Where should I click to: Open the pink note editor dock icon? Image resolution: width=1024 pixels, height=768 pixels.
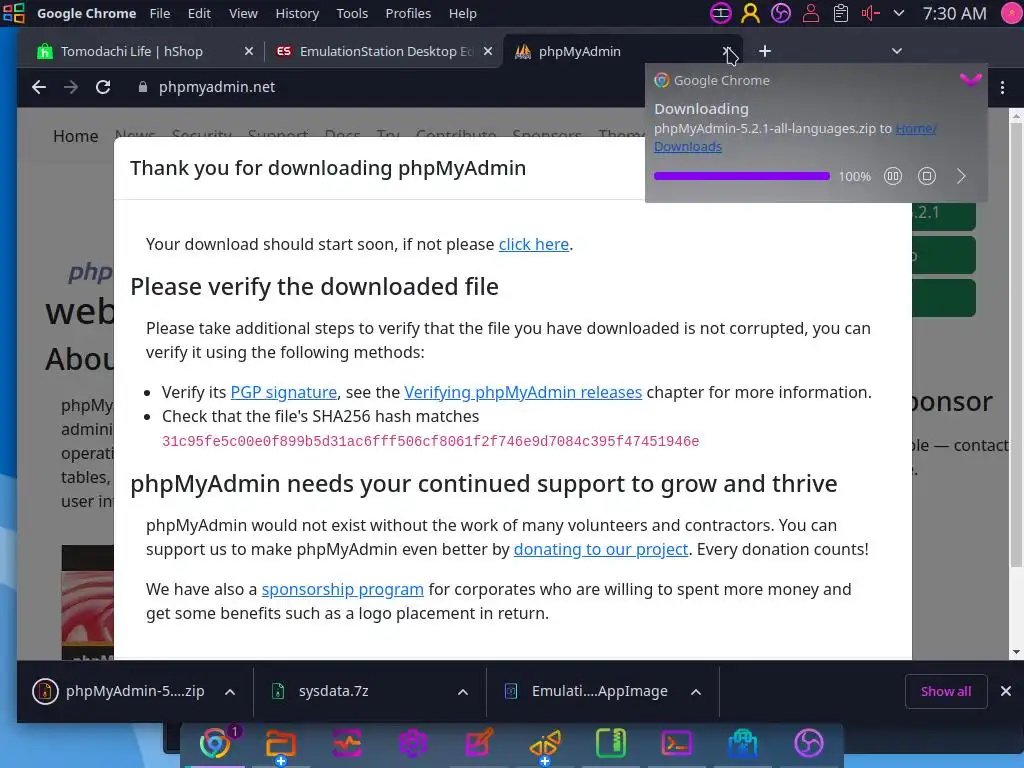click(479, 743)
